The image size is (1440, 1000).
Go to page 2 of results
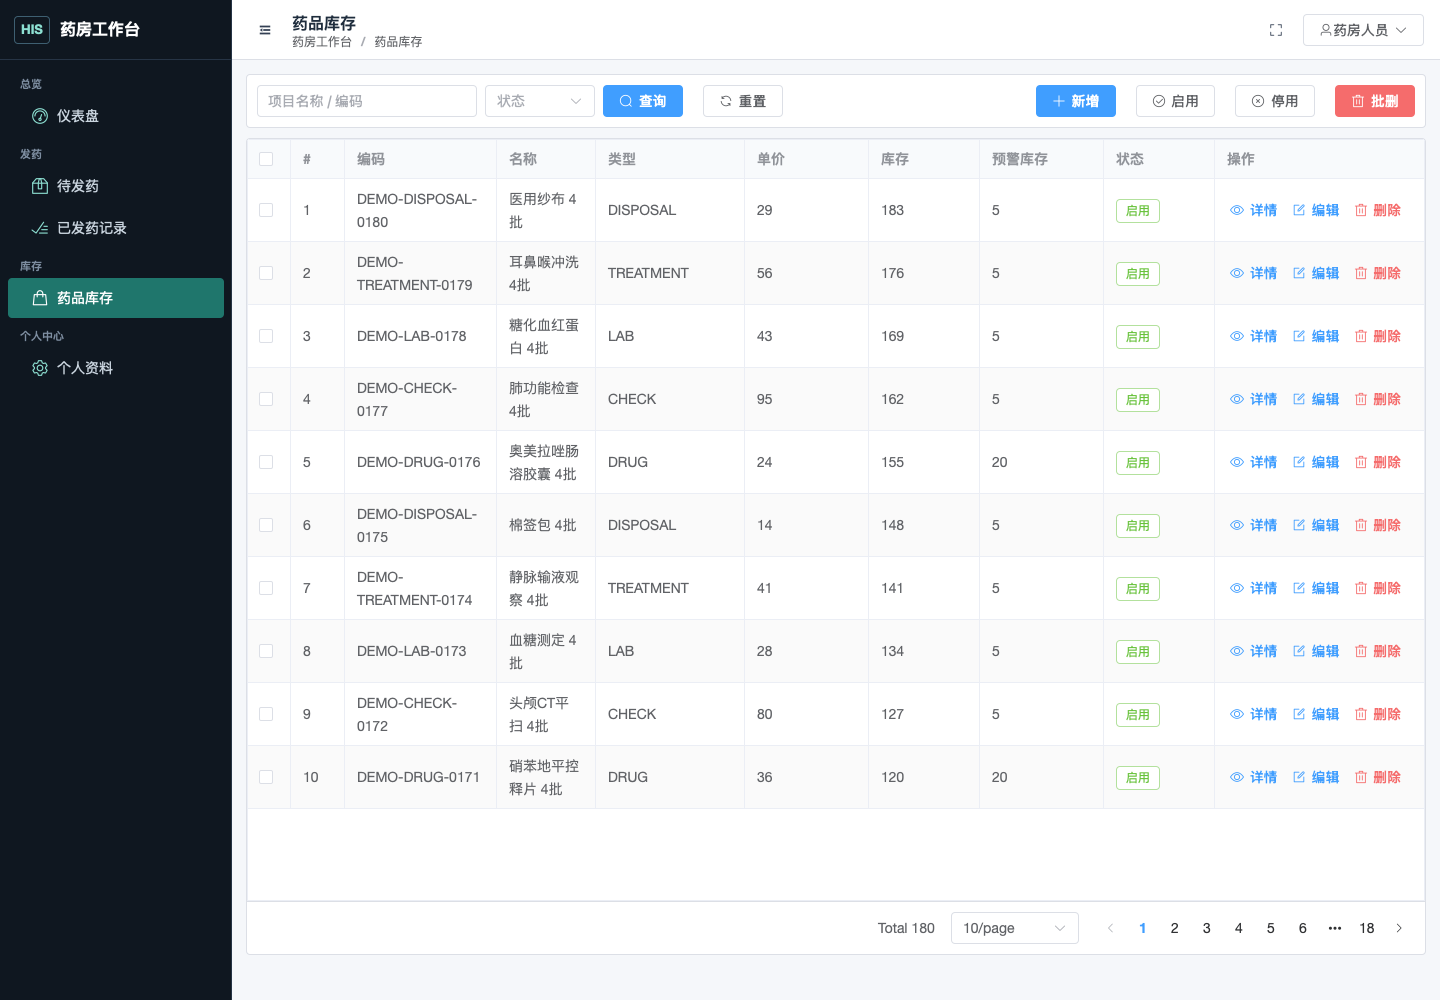[x=1175, y=928]
